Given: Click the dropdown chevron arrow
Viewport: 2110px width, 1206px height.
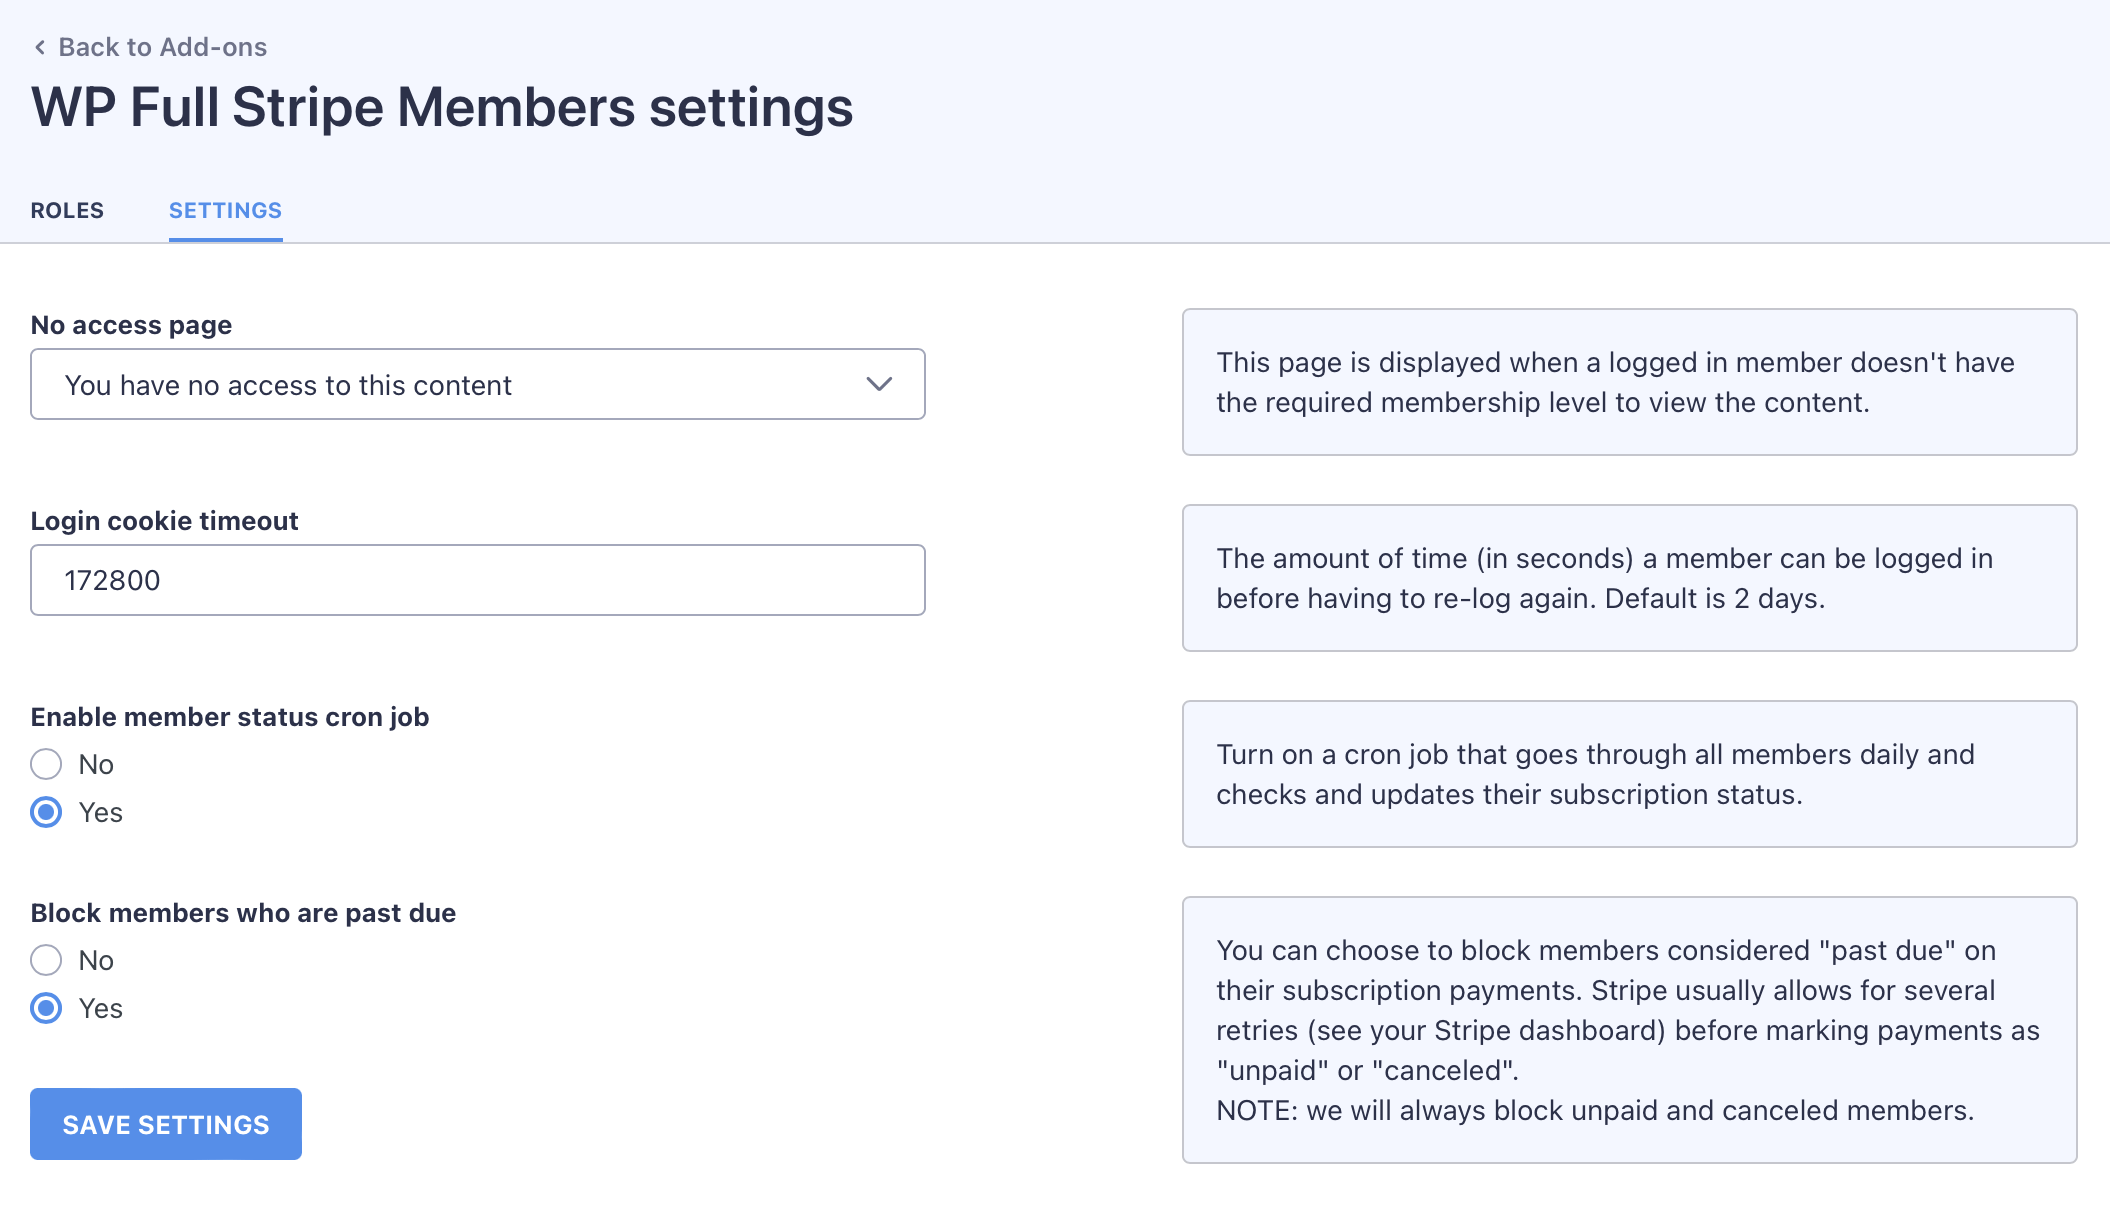Looking at the screenshot, I should point(878,385).
